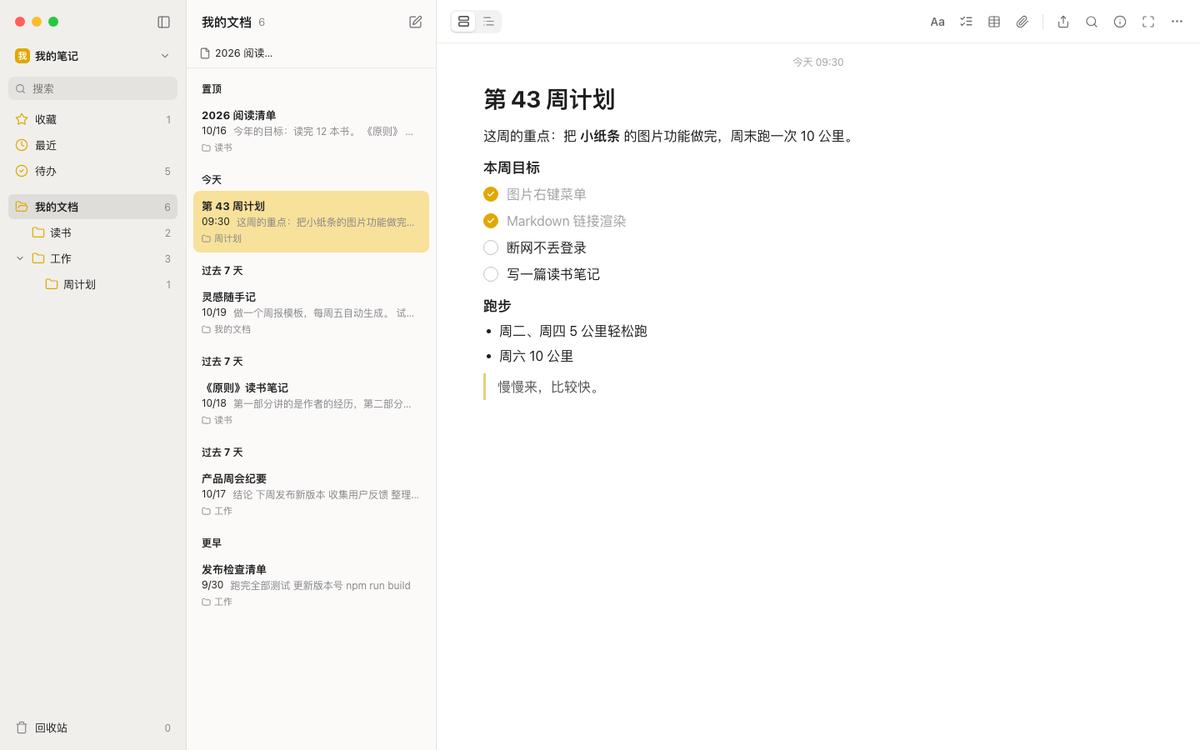The width and height of the screenshot is (1200, 750).
Task: Select the 2026 阅读… document tab
Action: click(236, 53)
